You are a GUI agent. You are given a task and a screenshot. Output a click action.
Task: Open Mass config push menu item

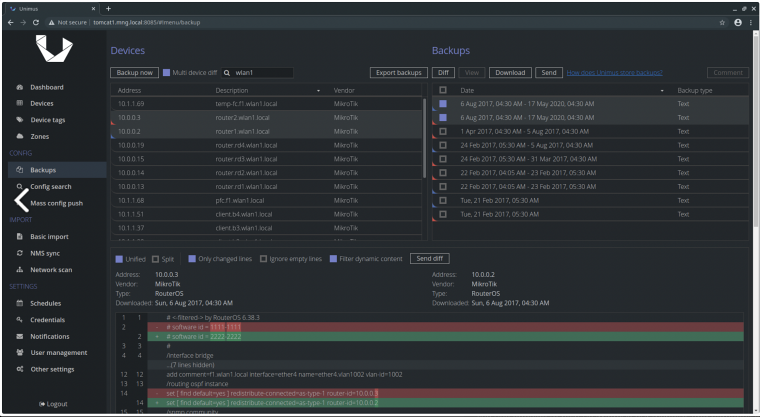tap(57, 203)
